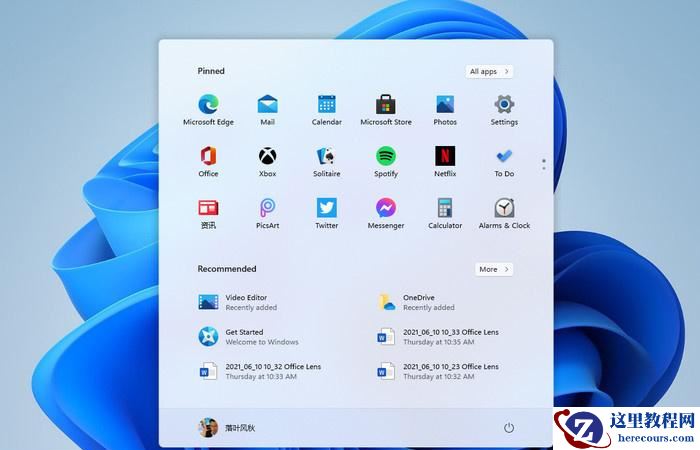Click More recommended items button
This screenshot has height=450, width=700.
pos(494,269)
